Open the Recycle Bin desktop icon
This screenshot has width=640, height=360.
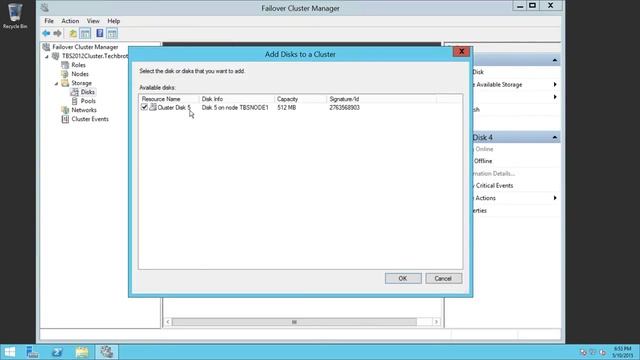coord(15,16)
